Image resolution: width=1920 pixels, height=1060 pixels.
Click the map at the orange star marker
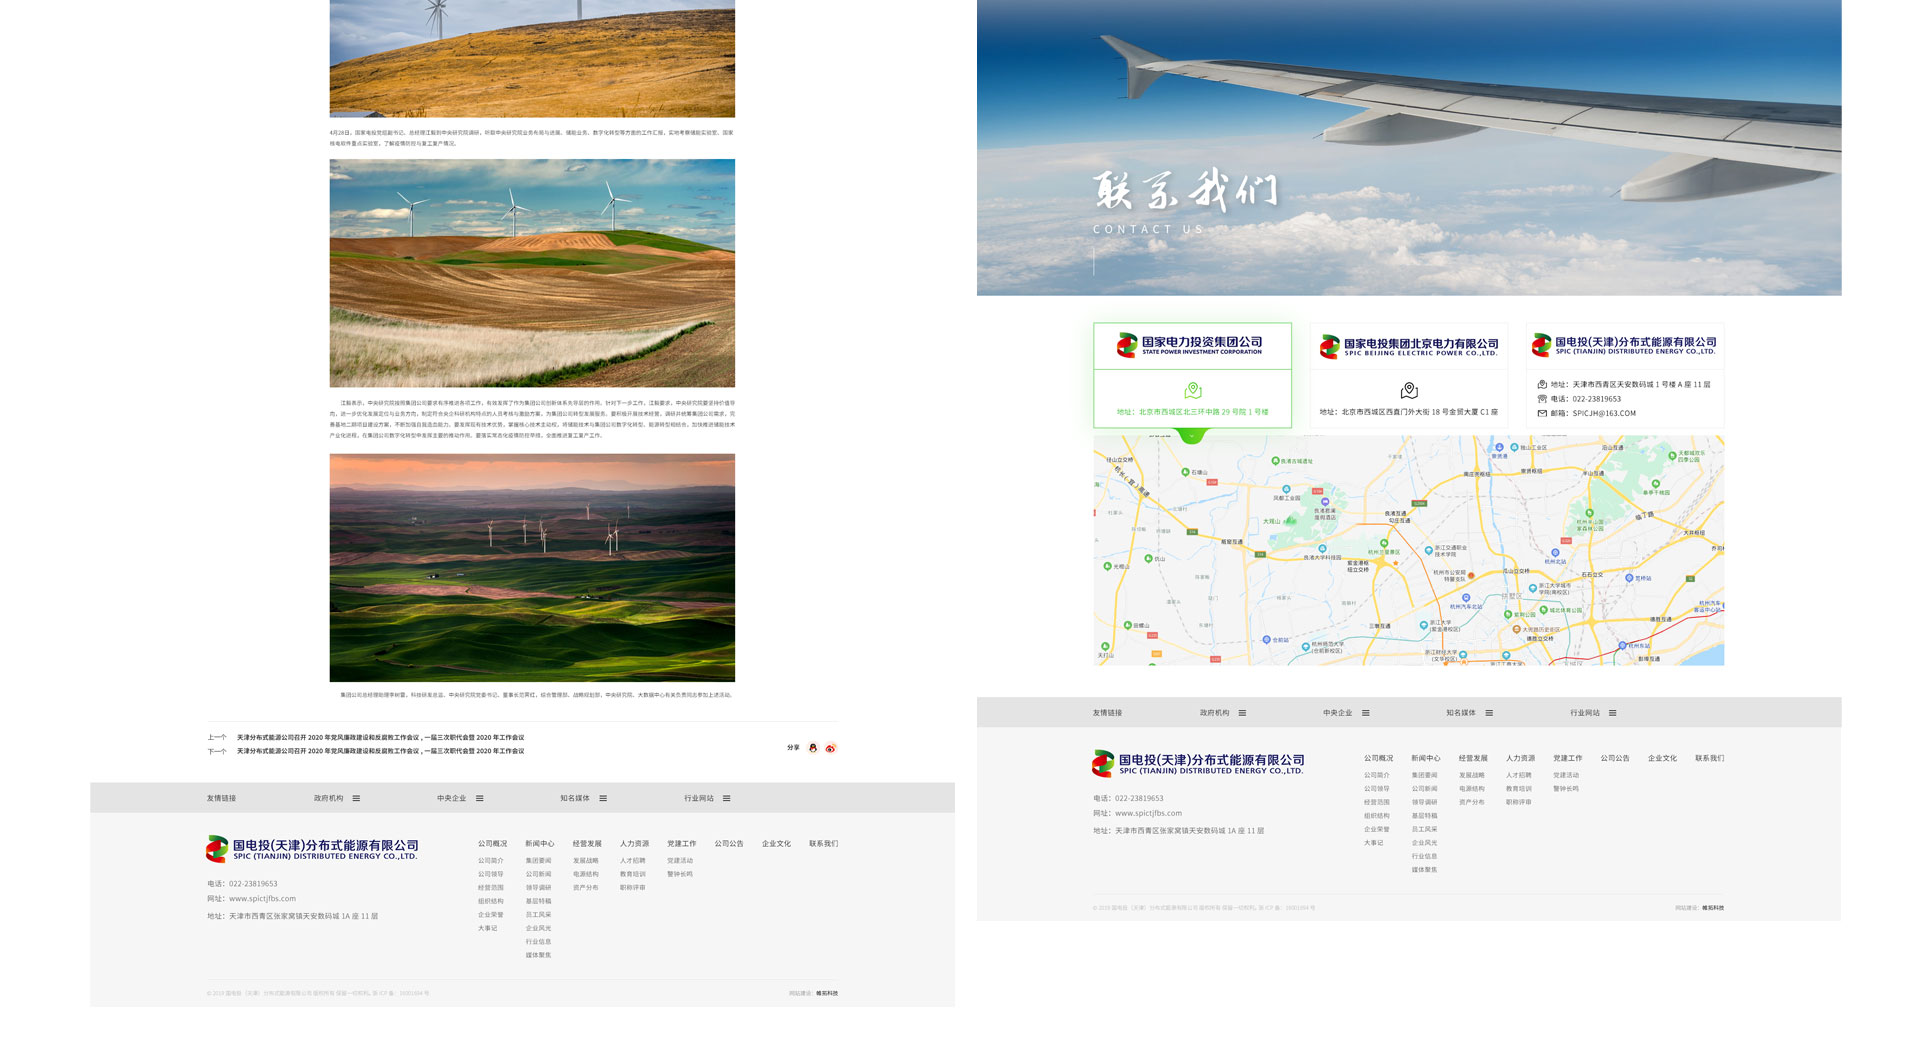pyautogui.click(x=1396, y=563)
